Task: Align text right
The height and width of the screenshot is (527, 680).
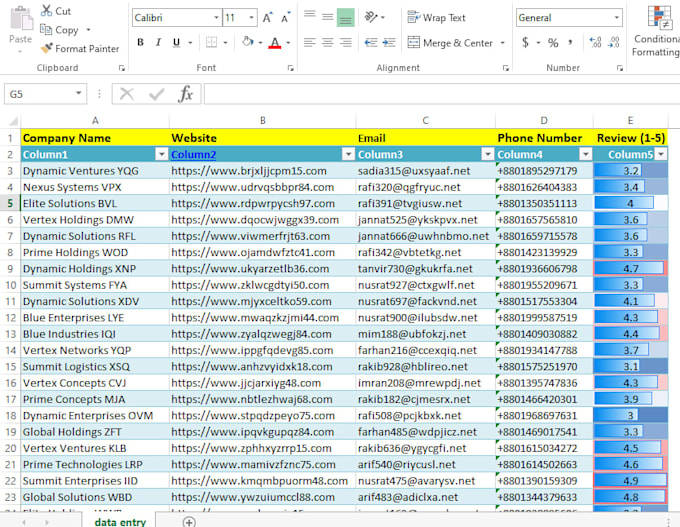Action: click(346, 43)
